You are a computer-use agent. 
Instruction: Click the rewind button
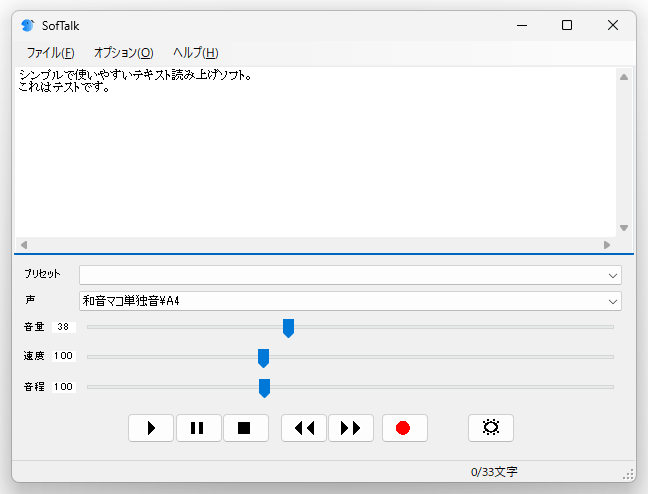click(304, 428)
